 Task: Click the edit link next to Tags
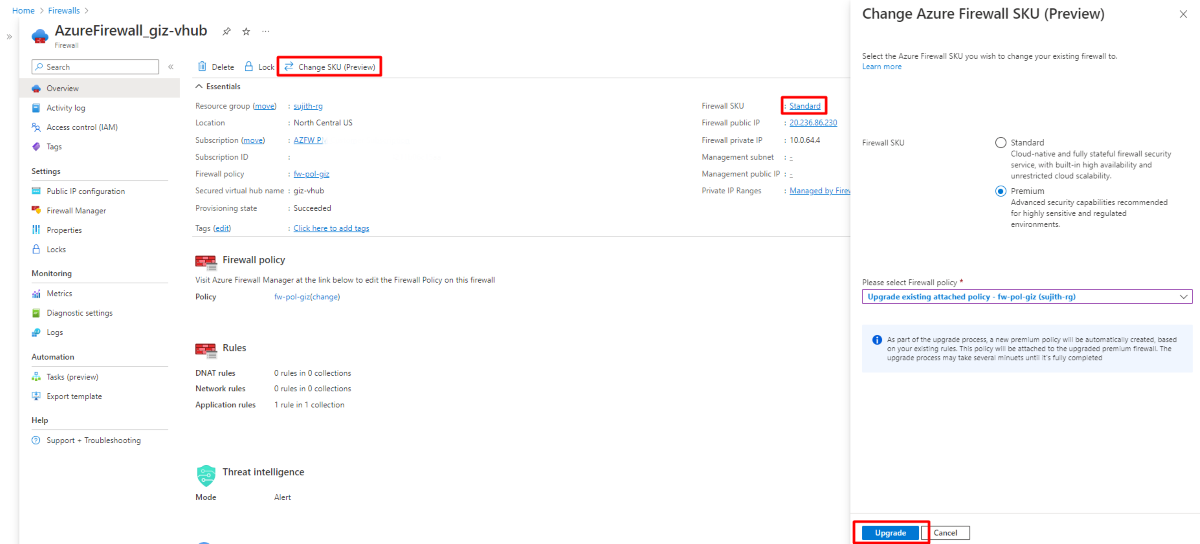coord(222,228)
